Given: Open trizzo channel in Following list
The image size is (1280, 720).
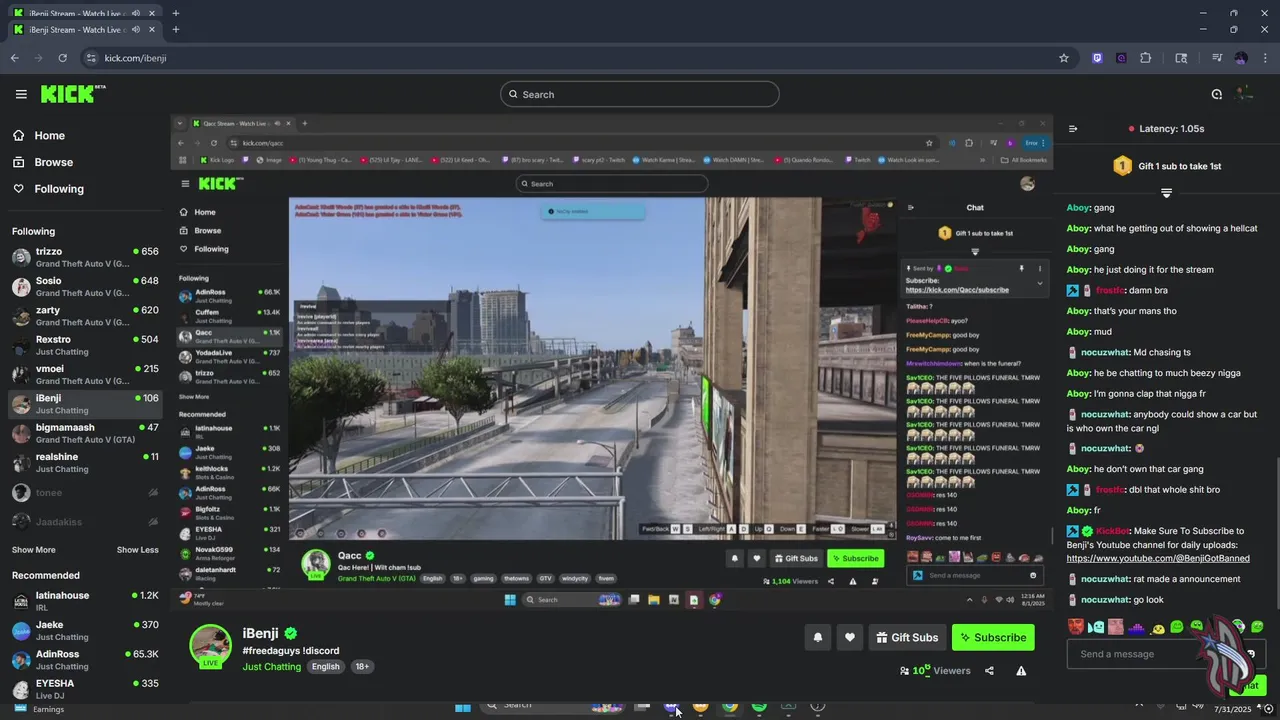Looking at the screenshot, I should pyautogui.click(x=85, y=258).
